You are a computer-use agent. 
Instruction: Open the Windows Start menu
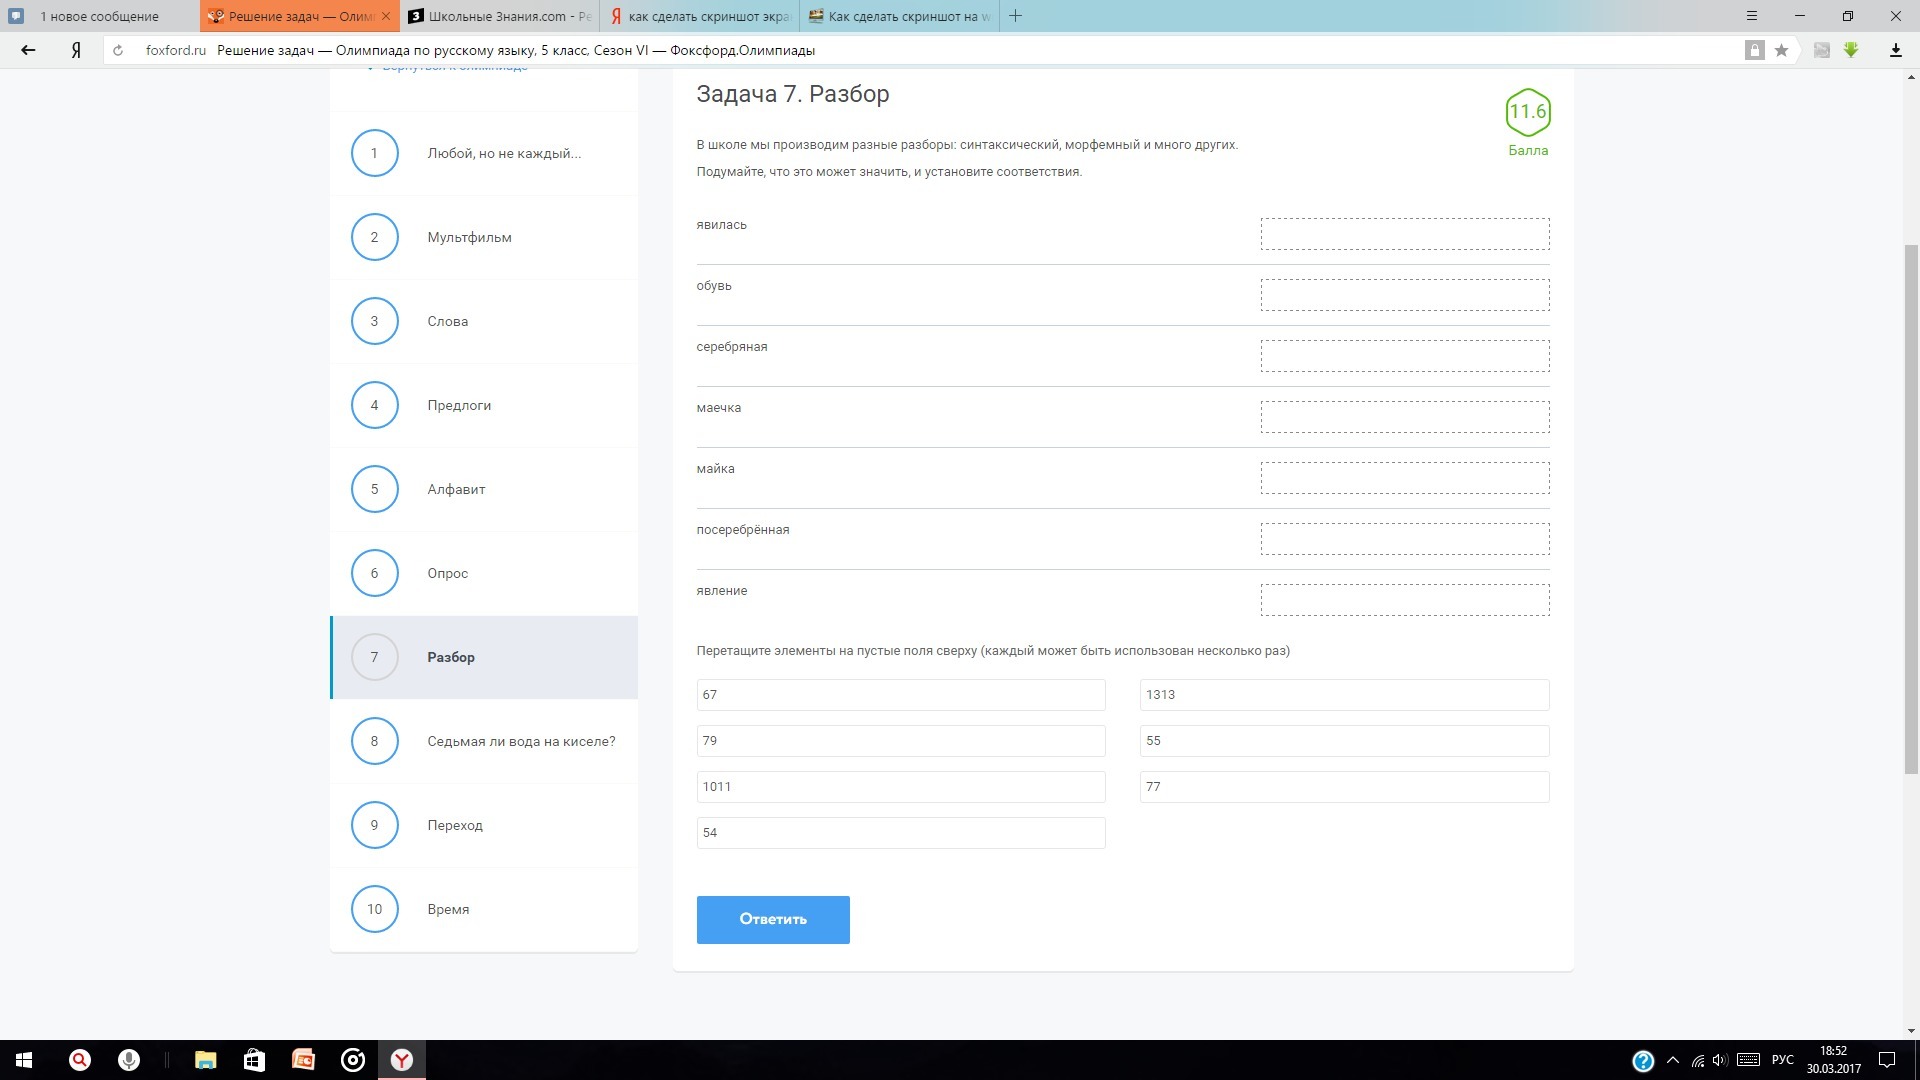pos(24,1060)
